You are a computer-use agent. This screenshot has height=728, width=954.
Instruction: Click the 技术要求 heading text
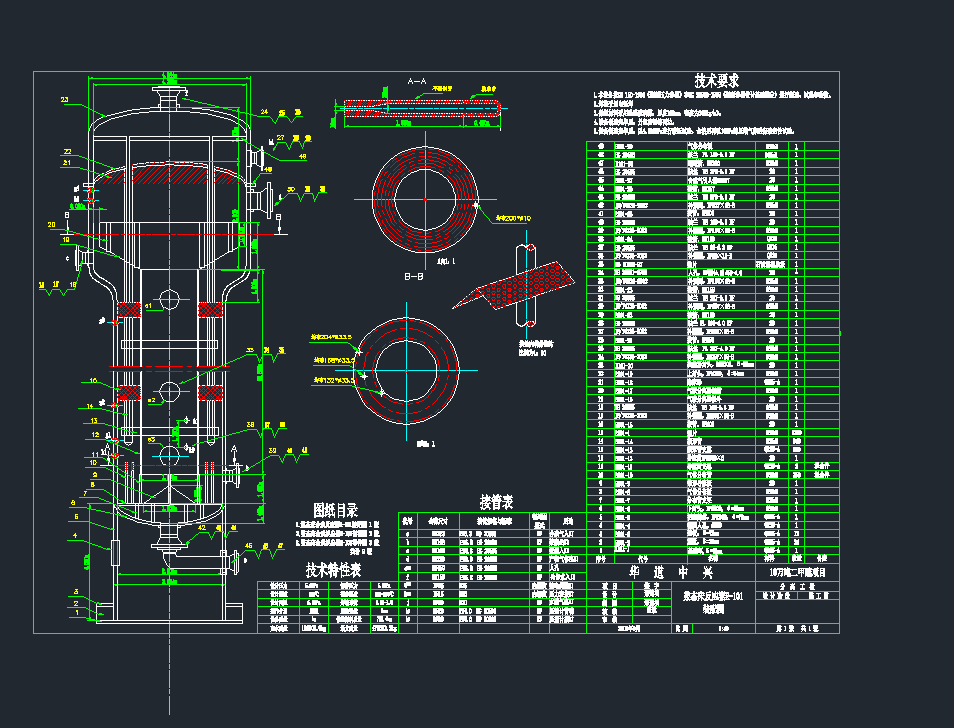[x=717, y=81]
